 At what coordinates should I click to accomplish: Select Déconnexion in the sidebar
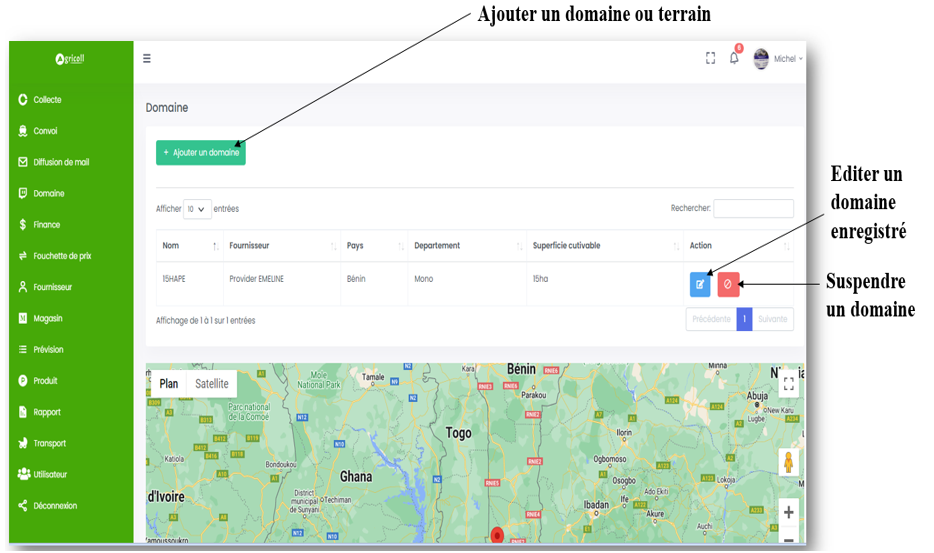point(55,506)
